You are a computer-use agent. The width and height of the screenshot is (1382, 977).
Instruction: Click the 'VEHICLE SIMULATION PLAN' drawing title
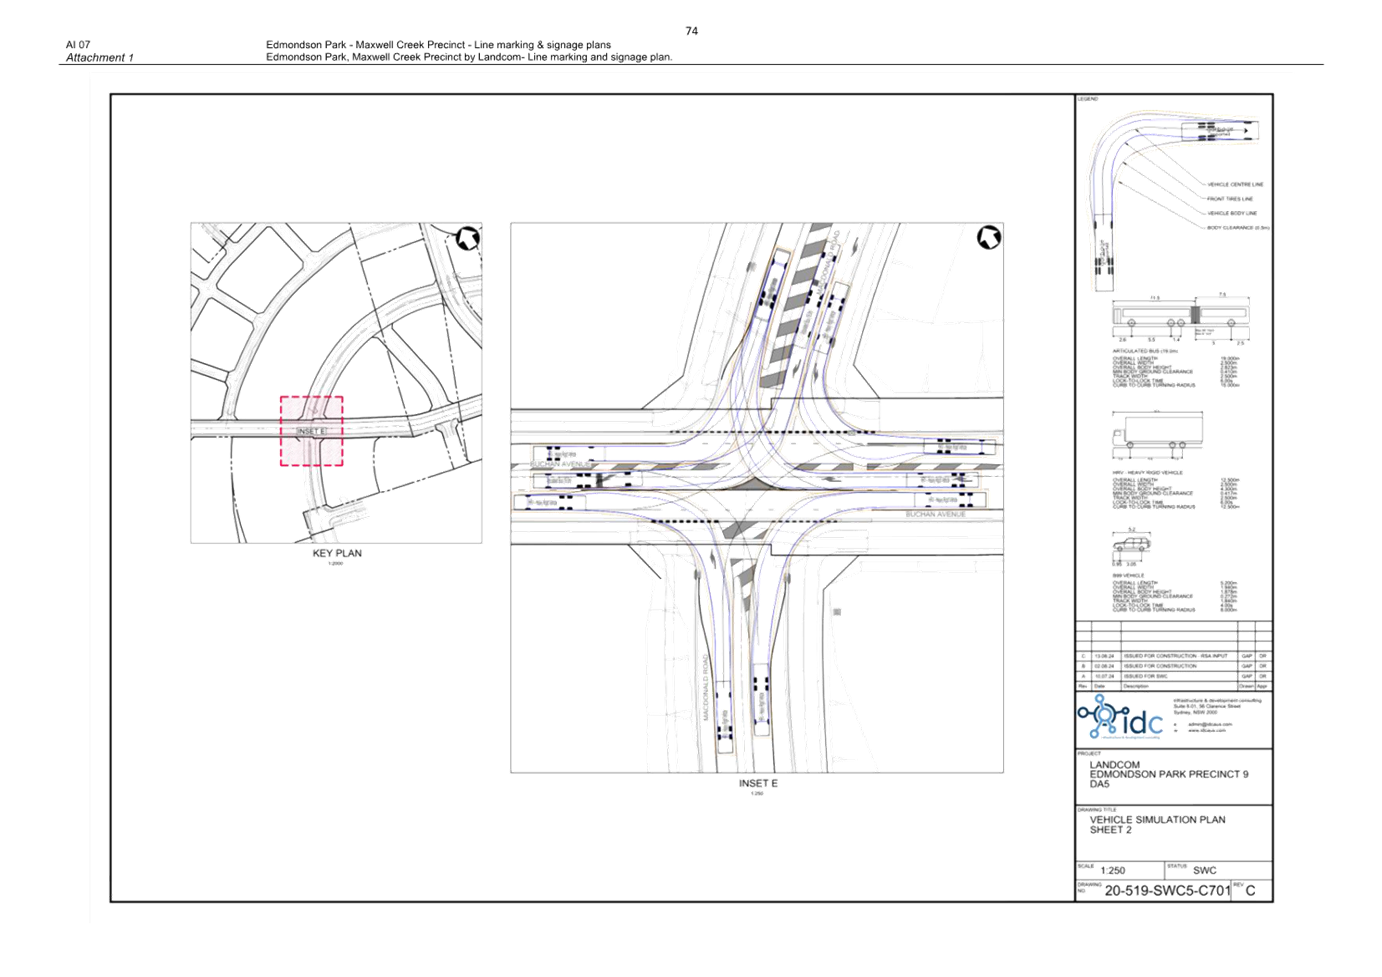(1157, 819)
